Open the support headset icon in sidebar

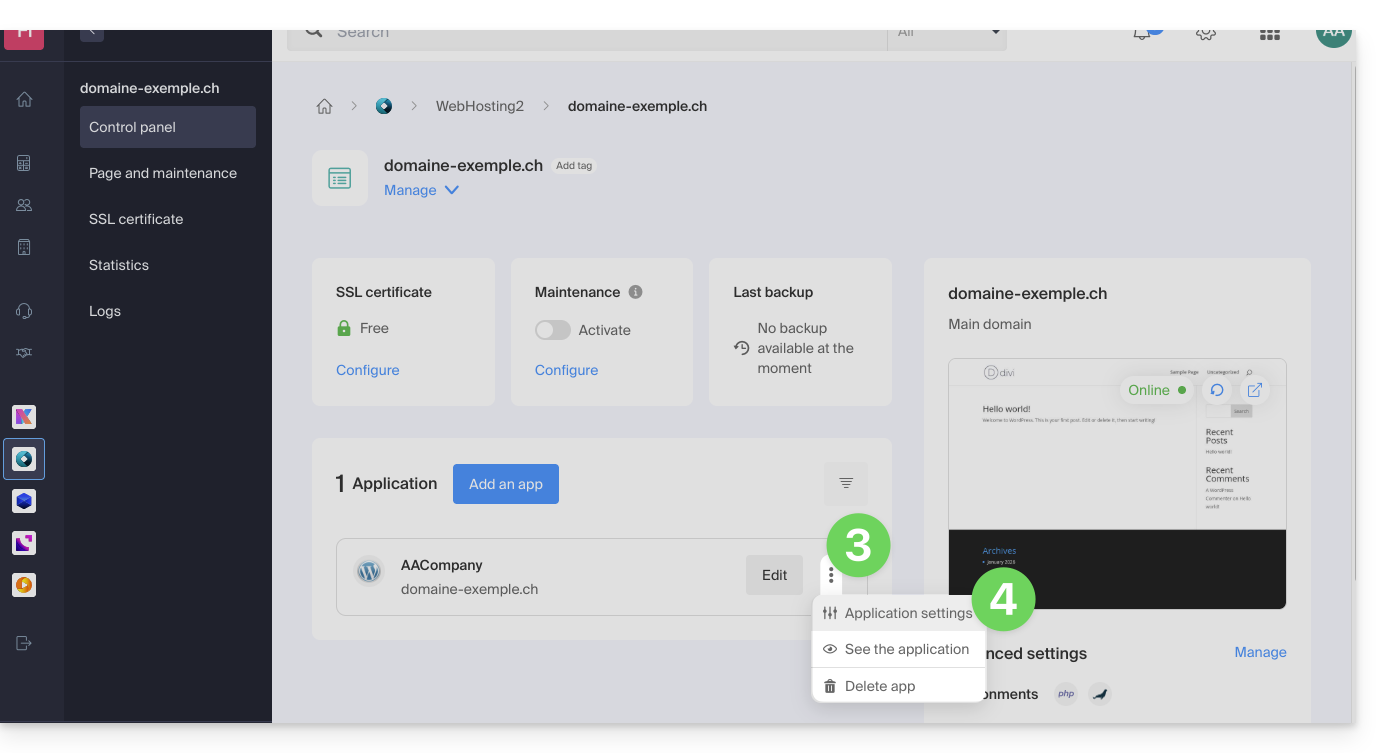25,311
